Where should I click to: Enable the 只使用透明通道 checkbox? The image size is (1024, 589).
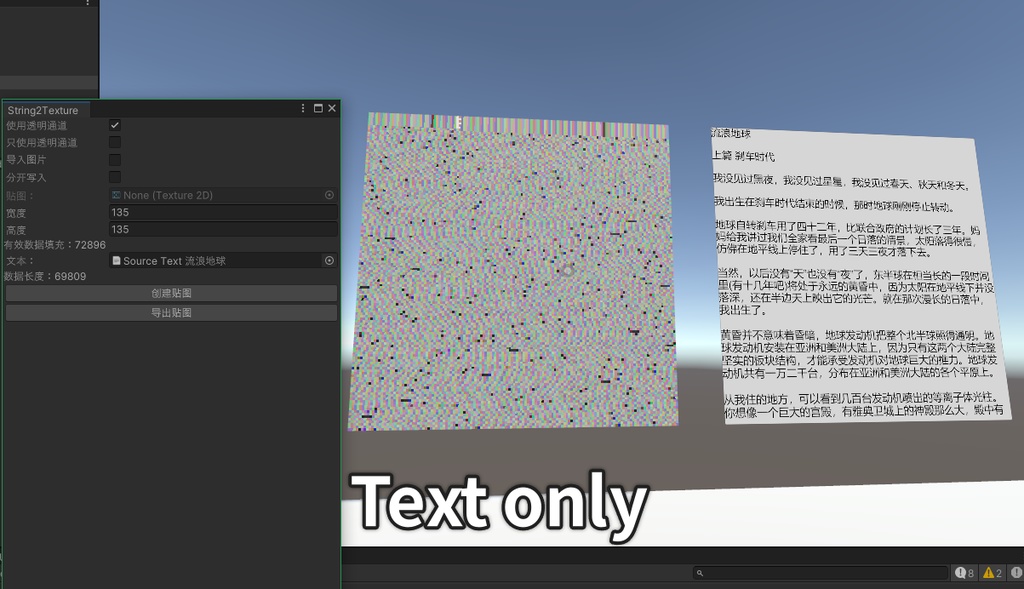[113, 142]
